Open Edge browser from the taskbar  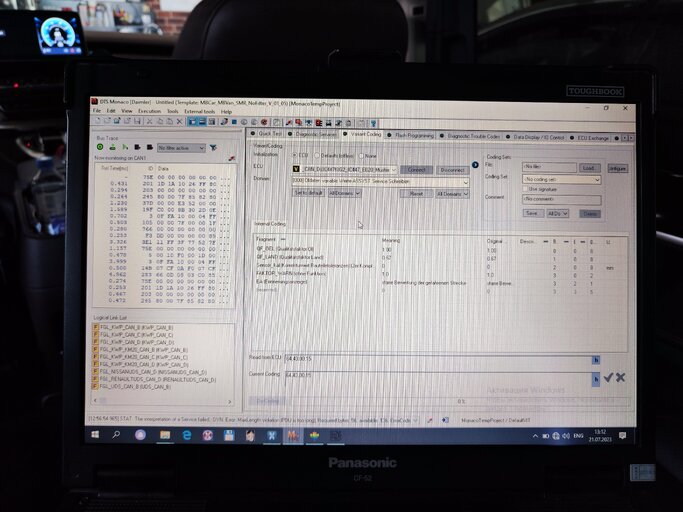coord(186,435)
